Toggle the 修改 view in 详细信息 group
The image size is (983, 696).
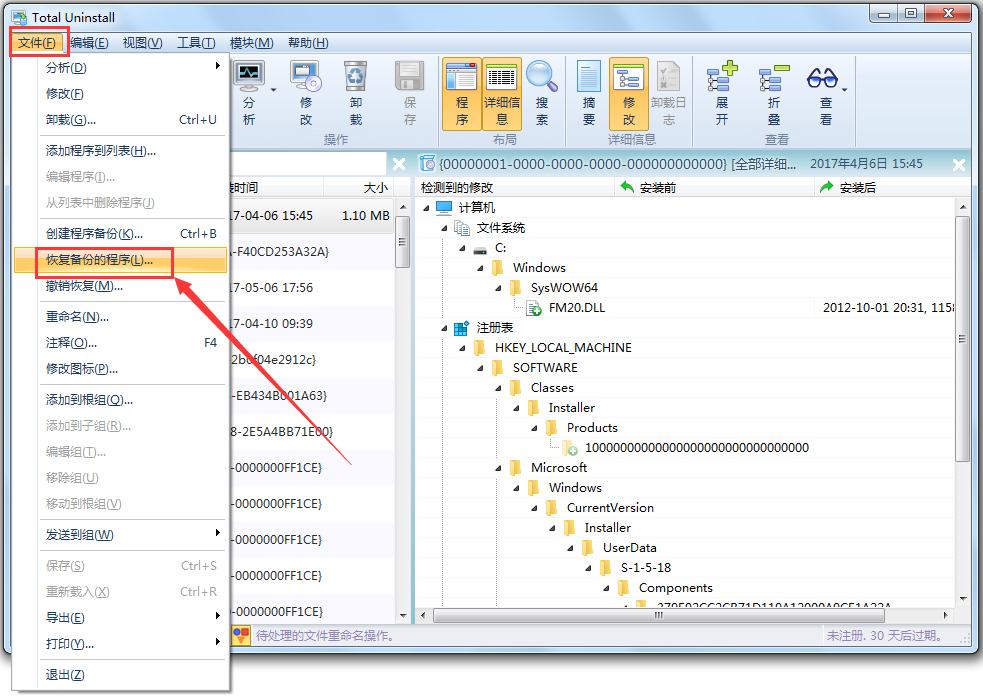tap(629, 92)
